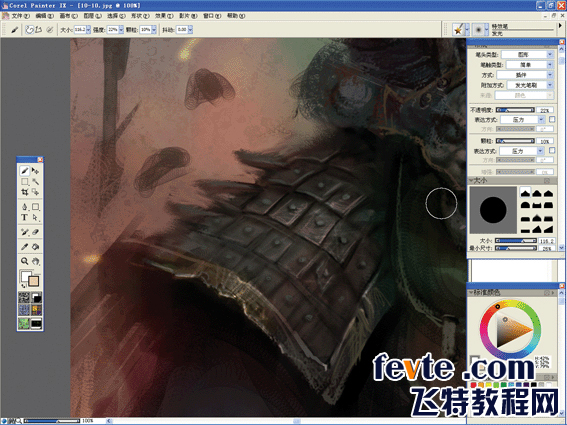Screen dimensions: 567x425
Task: Open the brush selector flyout arrow
Action: pyautogui.click(x=560, y=26)
